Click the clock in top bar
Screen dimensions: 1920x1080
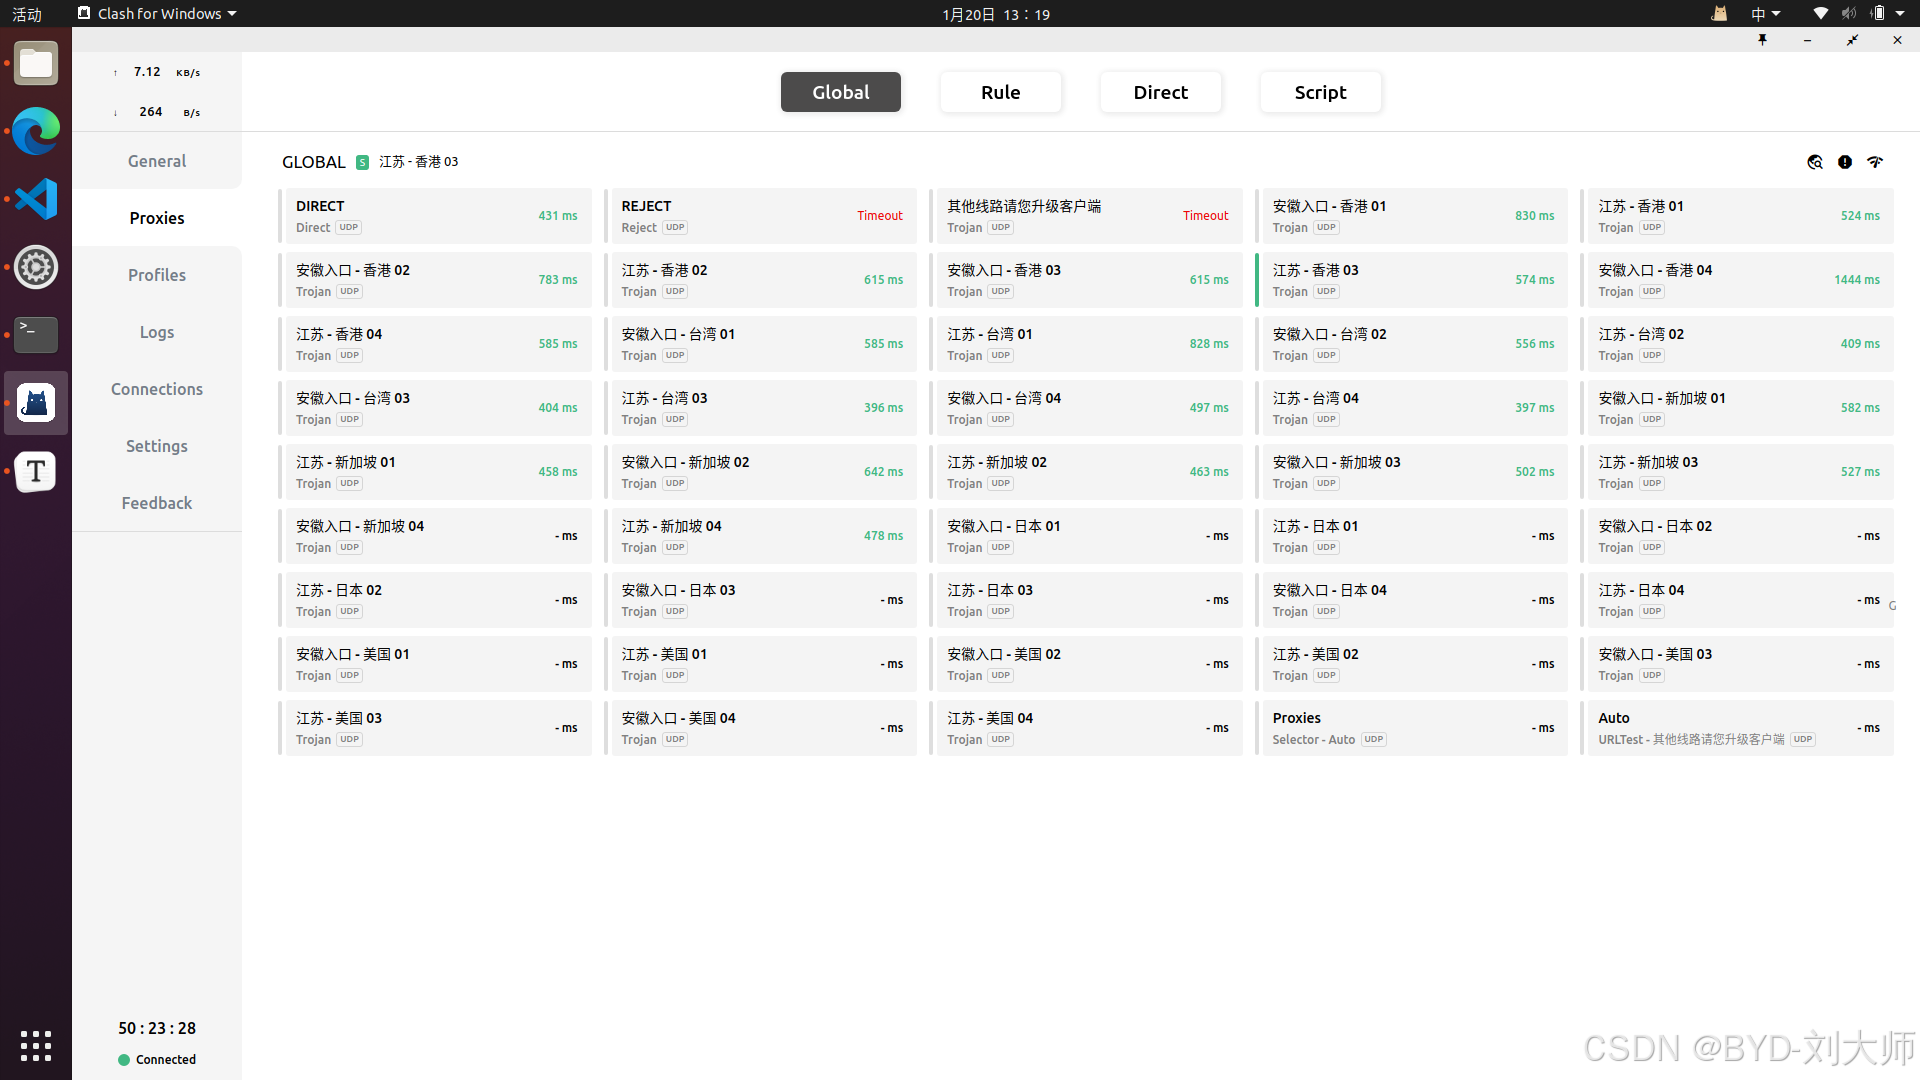995,14
